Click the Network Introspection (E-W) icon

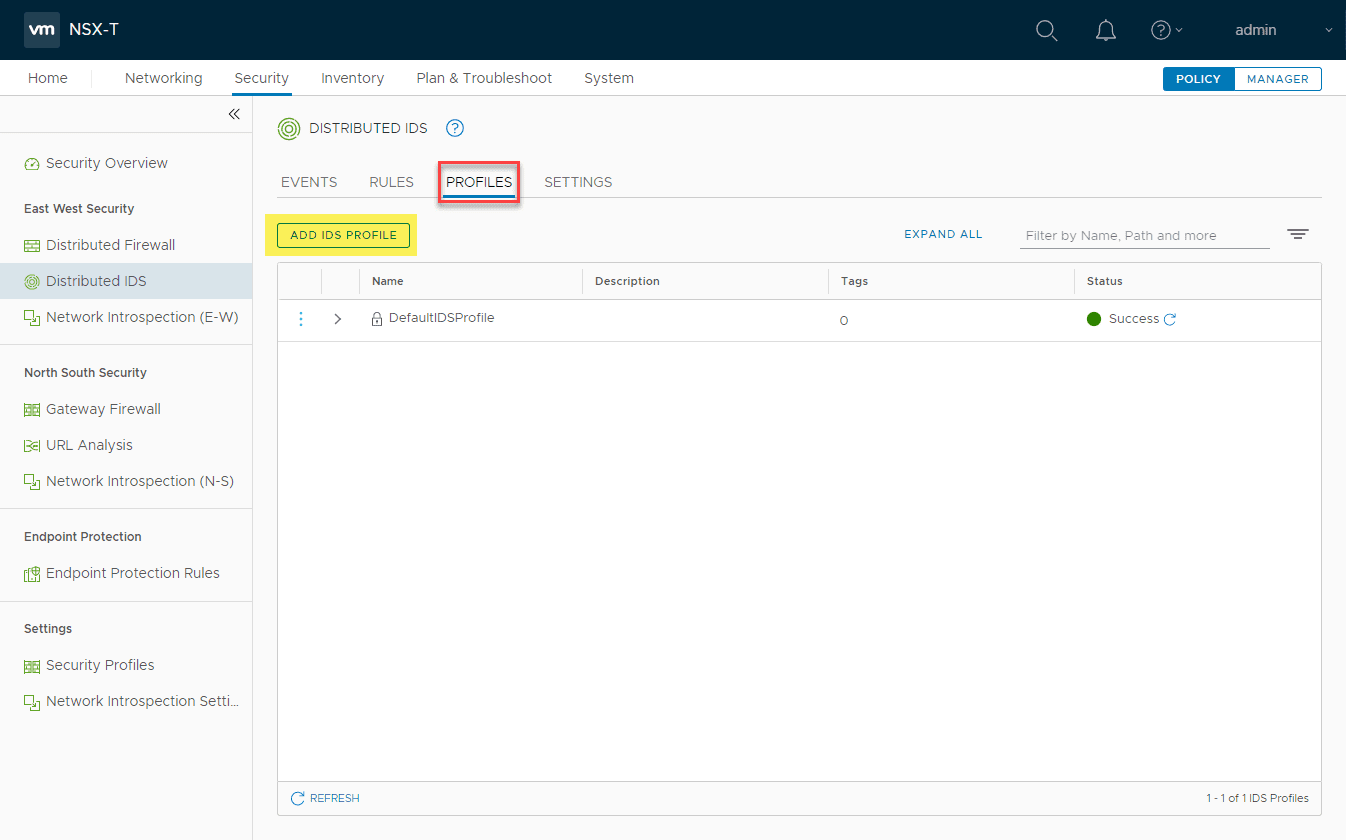click(x=32, y=318)
